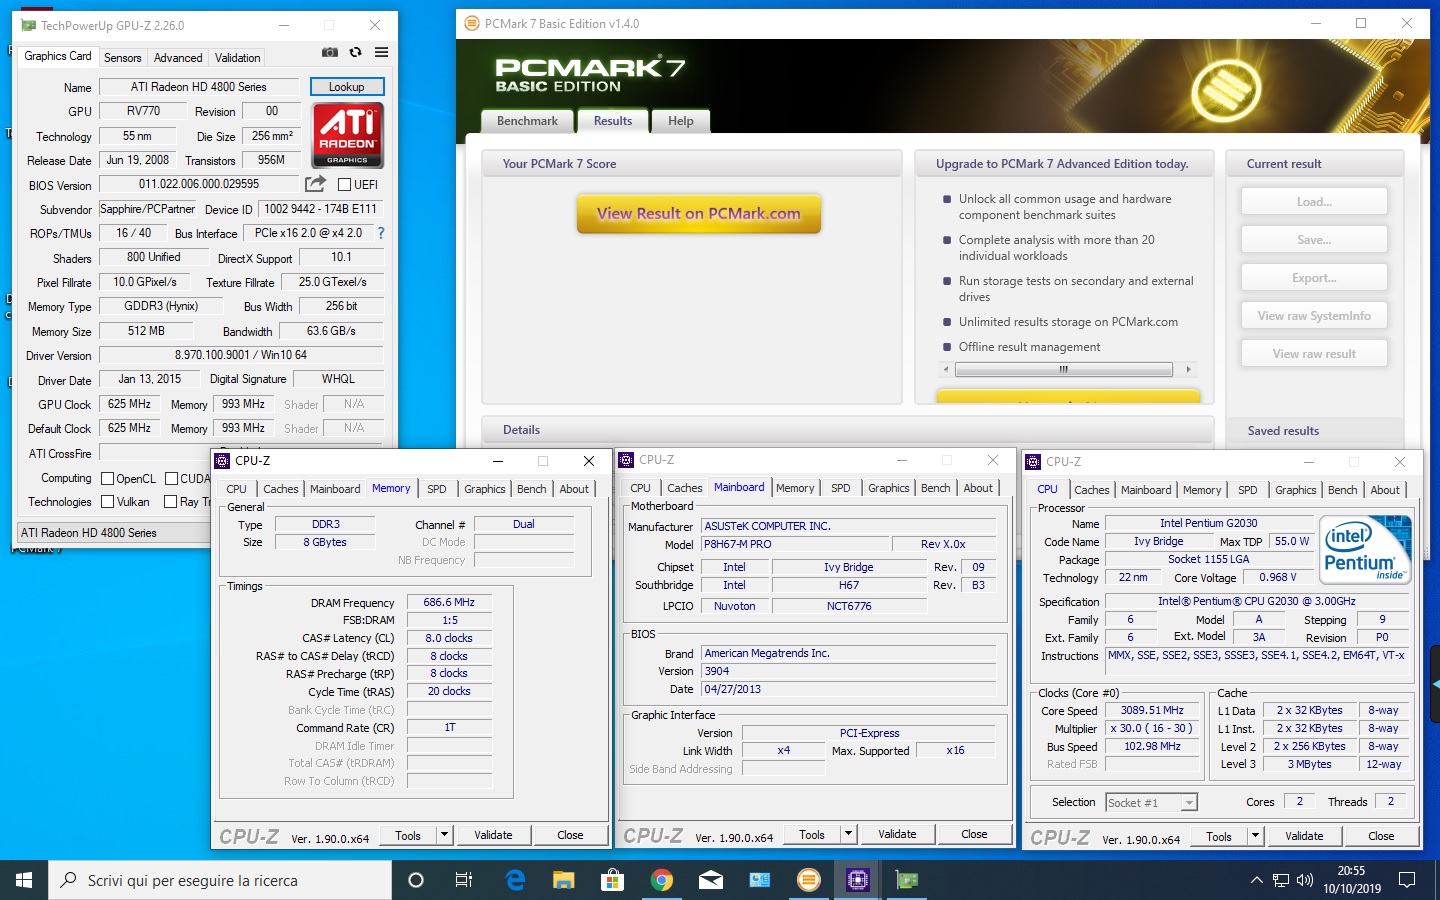
Task: Switch to Advanced tab in GPU-Z
Action: click(x=178, y=58)
